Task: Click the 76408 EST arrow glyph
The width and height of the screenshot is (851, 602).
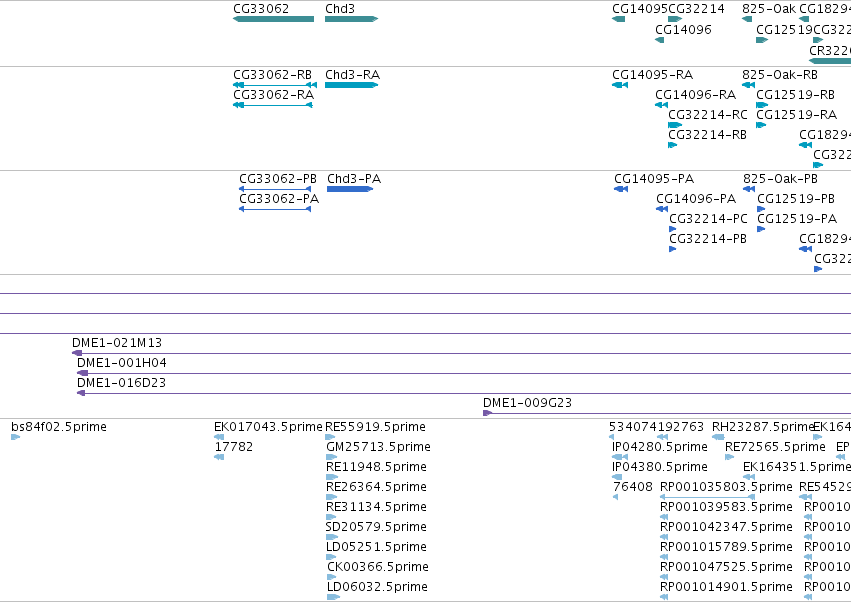Action: (x=615, y=497)
